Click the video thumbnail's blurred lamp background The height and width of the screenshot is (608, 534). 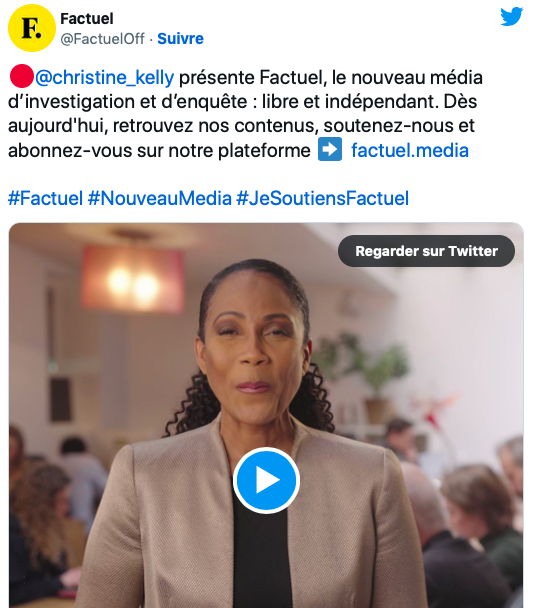pos(133,279)
